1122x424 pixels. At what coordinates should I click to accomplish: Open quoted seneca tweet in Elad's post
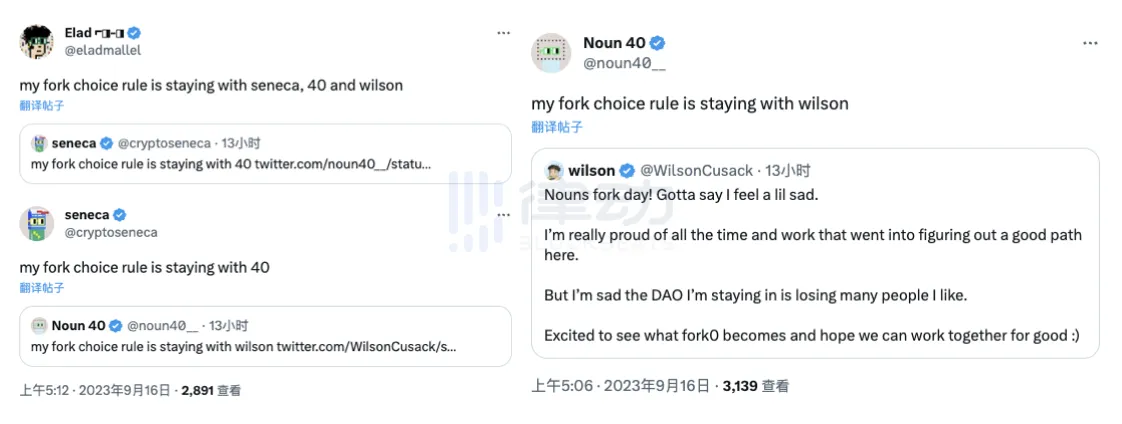(265, 154)
